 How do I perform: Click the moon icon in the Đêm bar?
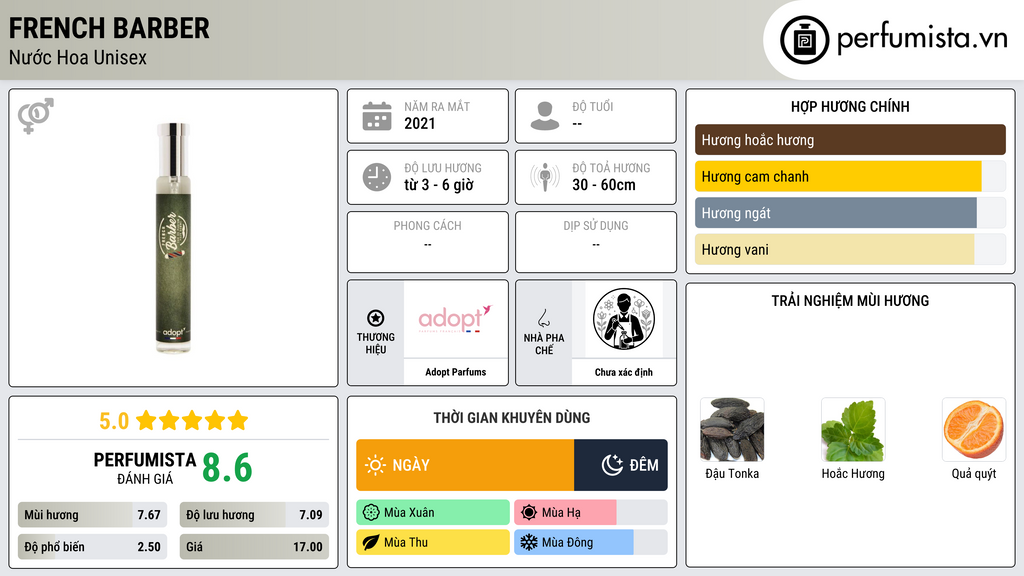tap(612, 465)
